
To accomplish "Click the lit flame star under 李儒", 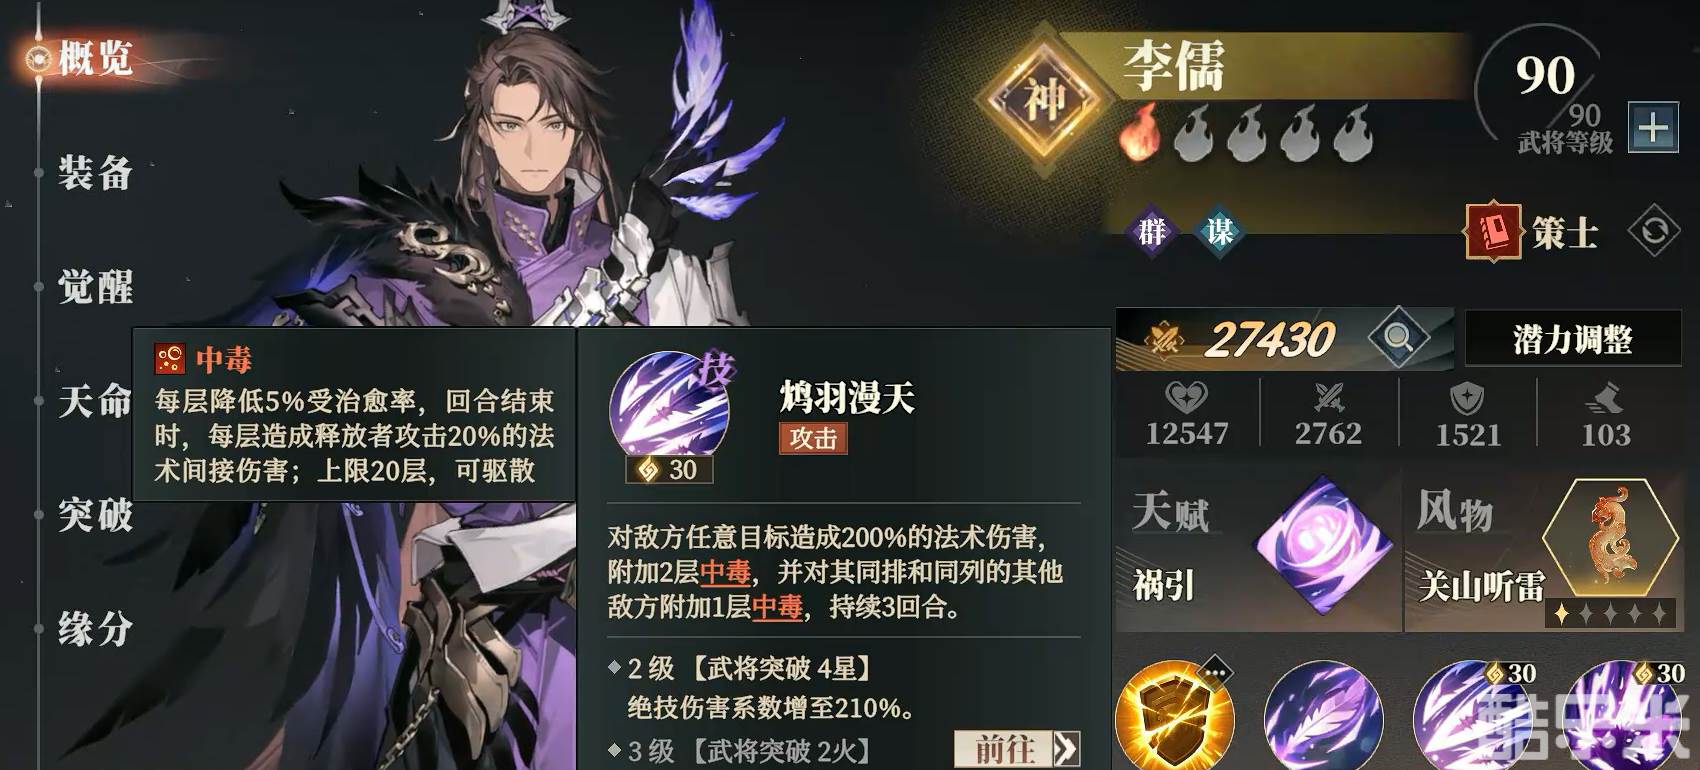I will pyautogui.click(x=1138, y=133).
